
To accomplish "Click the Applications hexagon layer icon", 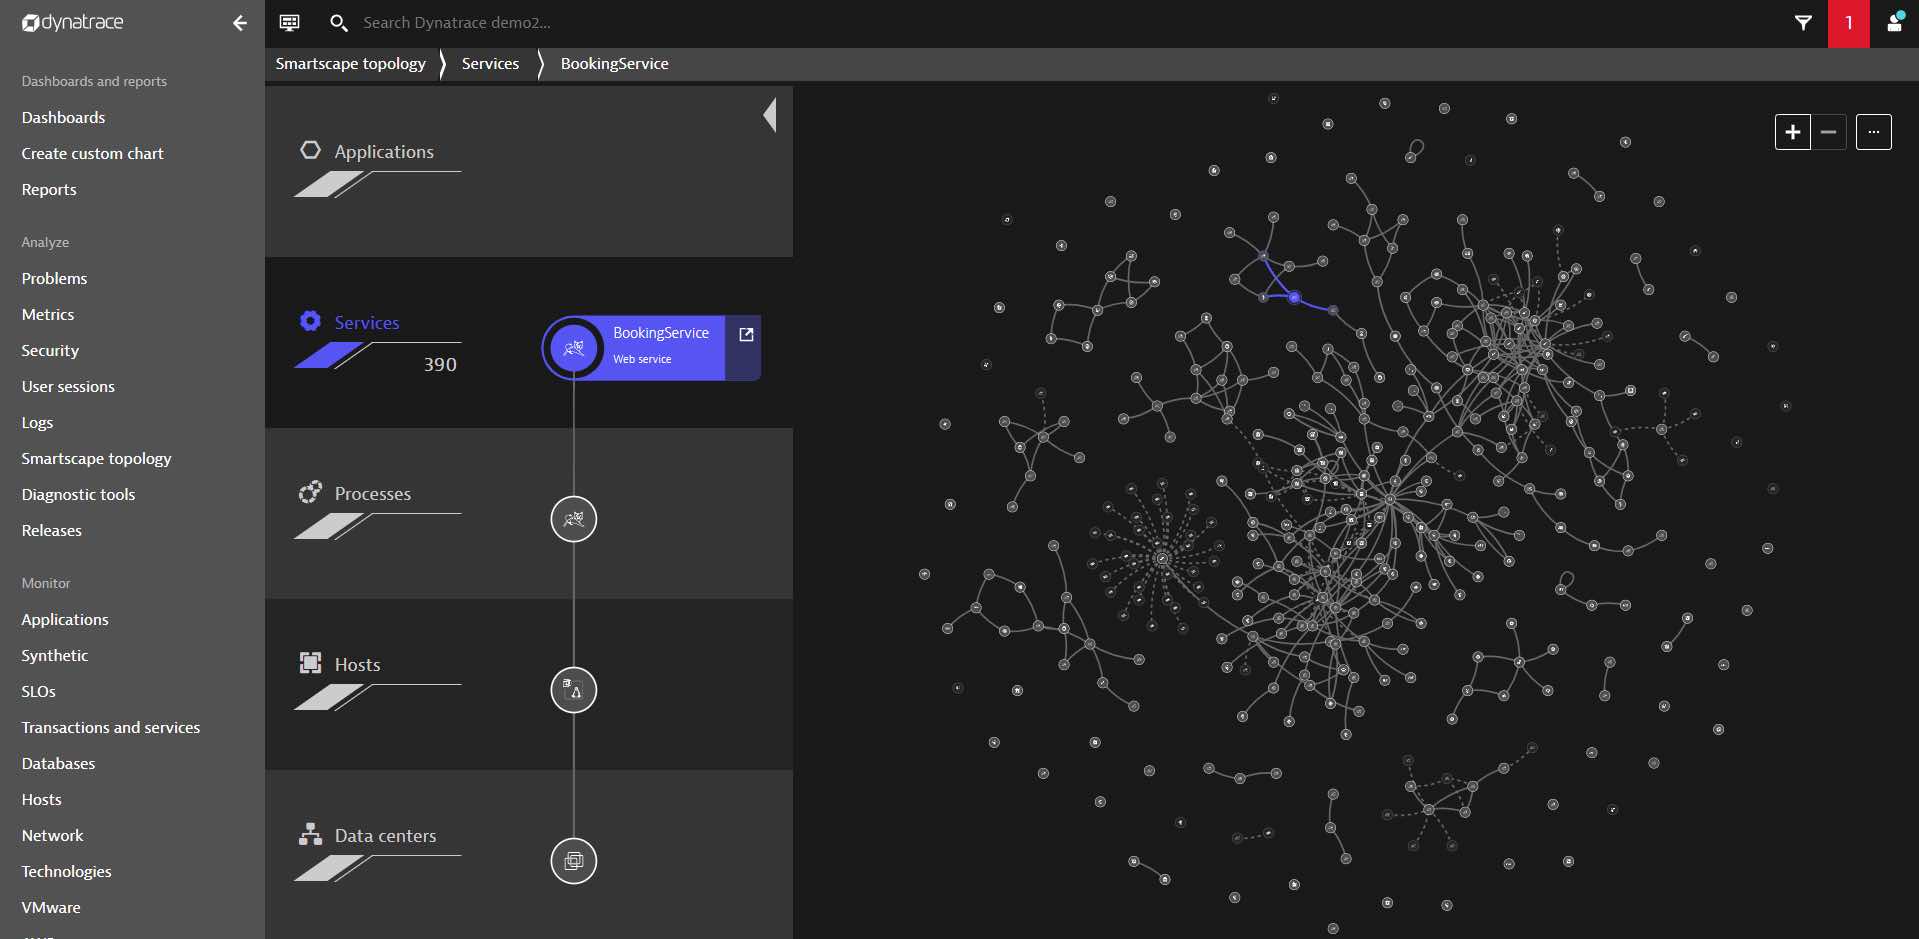I will (x=311, y=150).
